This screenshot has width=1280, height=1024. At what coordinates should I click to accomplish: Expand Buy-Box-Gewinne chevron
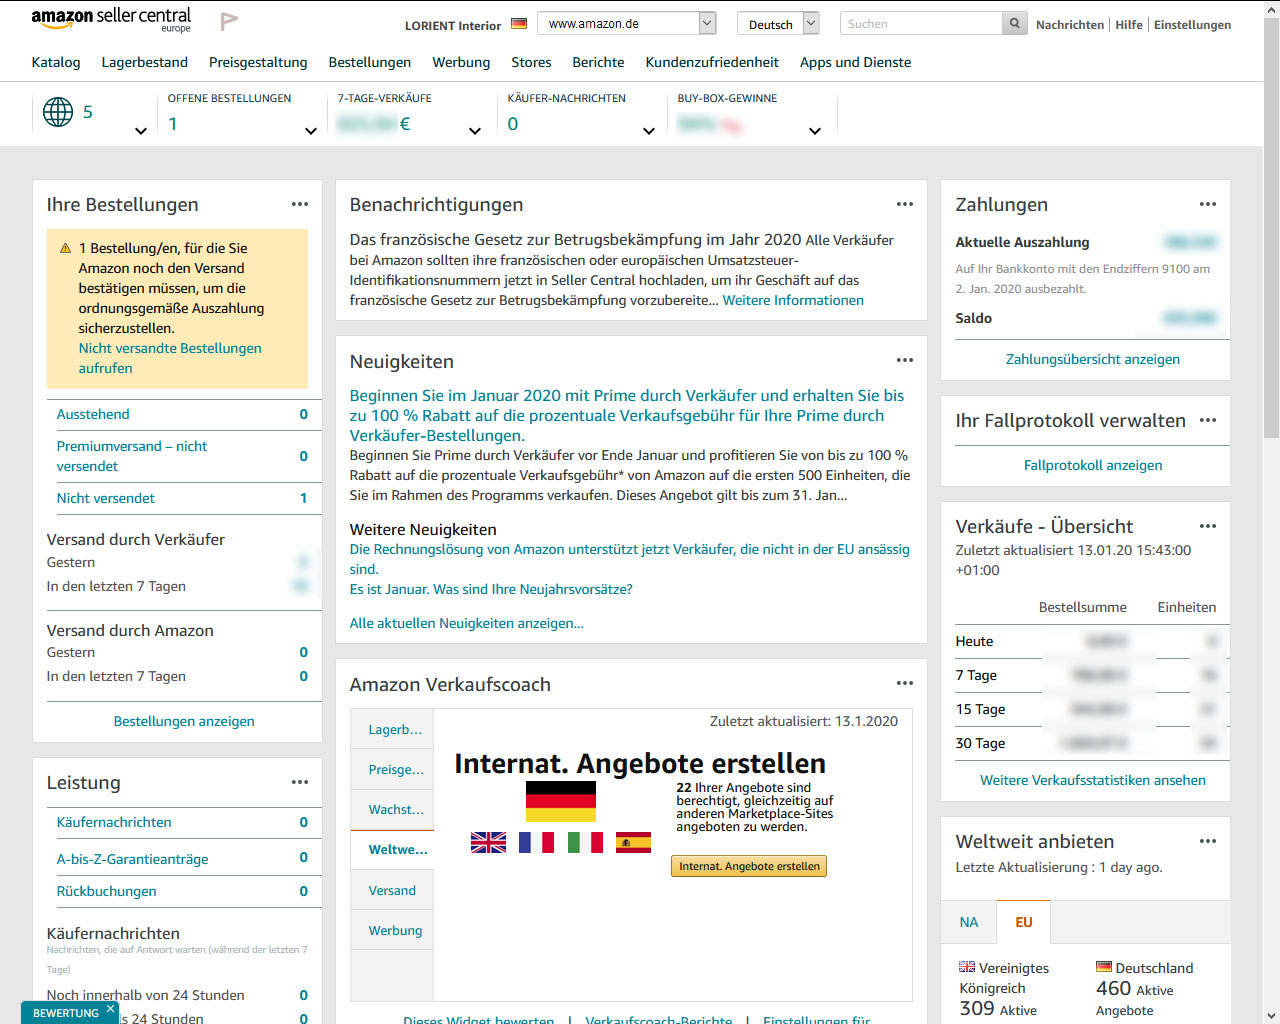(x=815, y=131)
